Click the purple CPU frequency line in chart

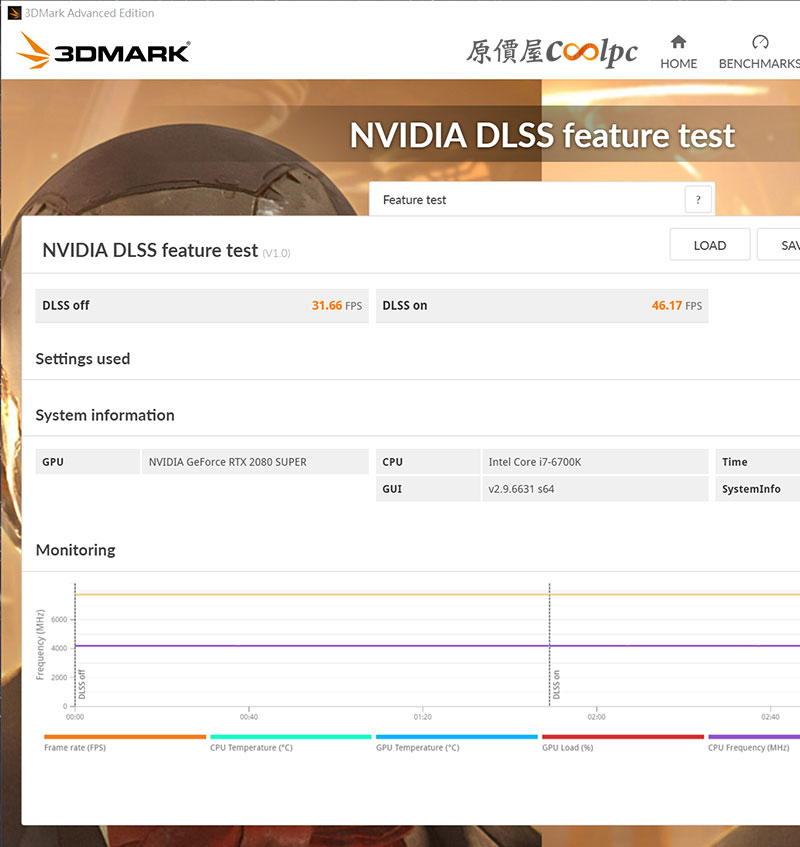click(x=438, y=646)
